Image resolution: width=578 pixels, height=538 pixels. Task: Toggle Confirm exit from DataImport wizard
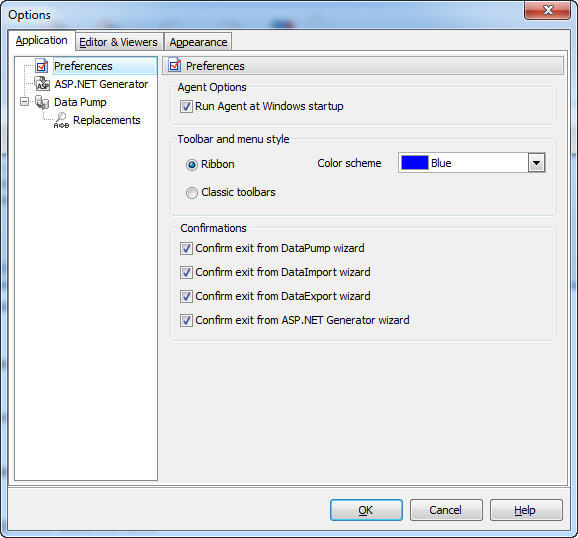click(x=186, y=272)
